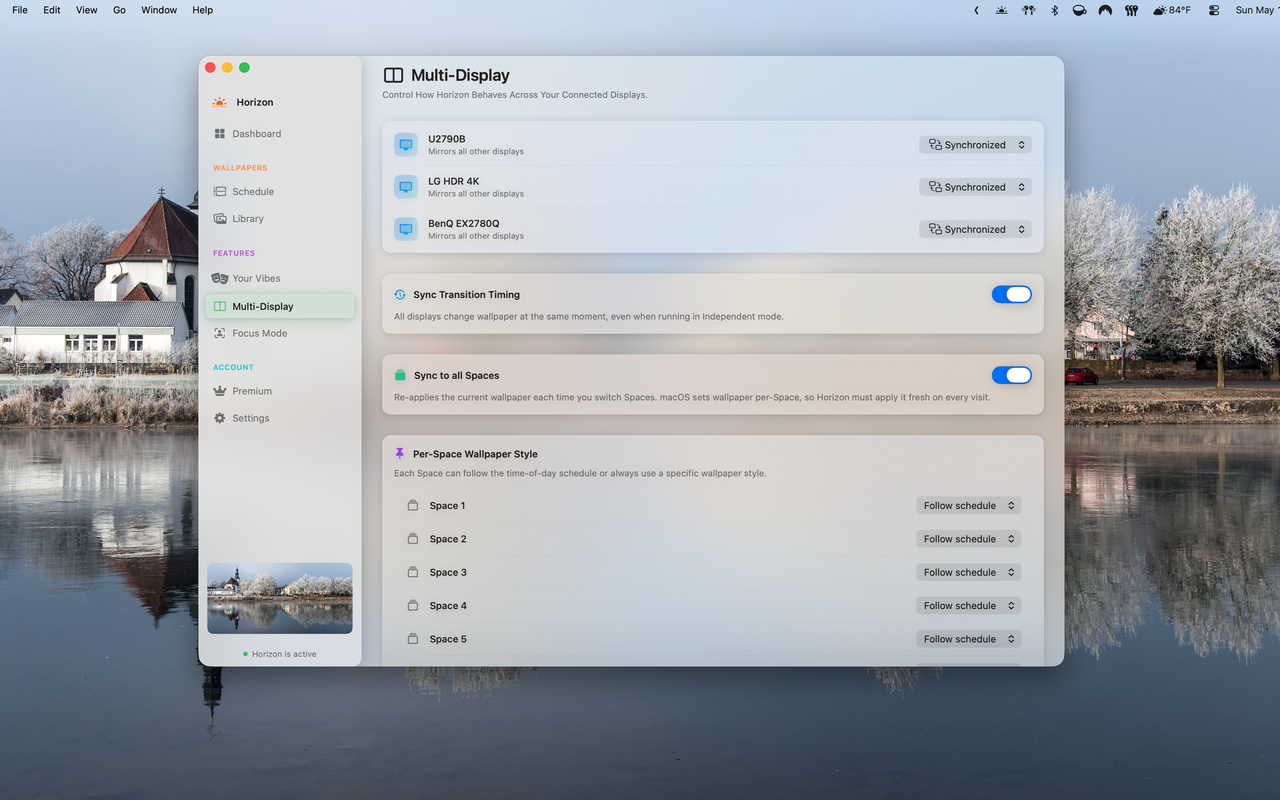Screen dimensions: 1280x800
Task: Click the Sync Transition Timing icon
Action: click(x=400, y=295)
